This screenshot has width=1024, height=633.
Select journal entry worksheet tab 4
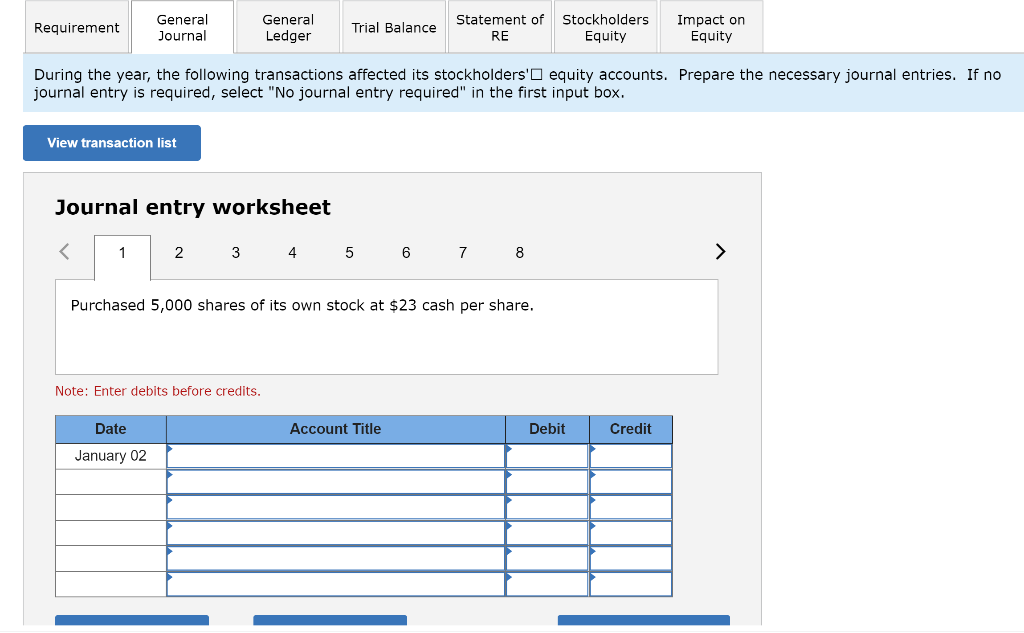coord(293,253)
